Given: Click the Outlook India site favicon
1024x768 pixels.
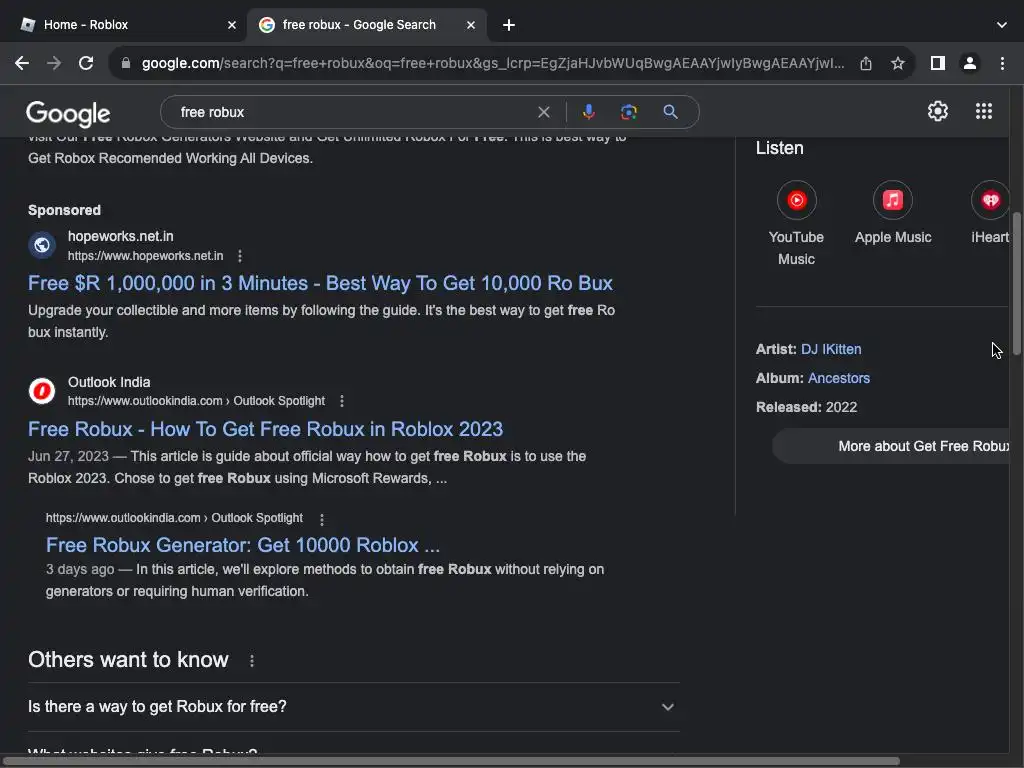Looking at the screenshot, I should 42,391.
